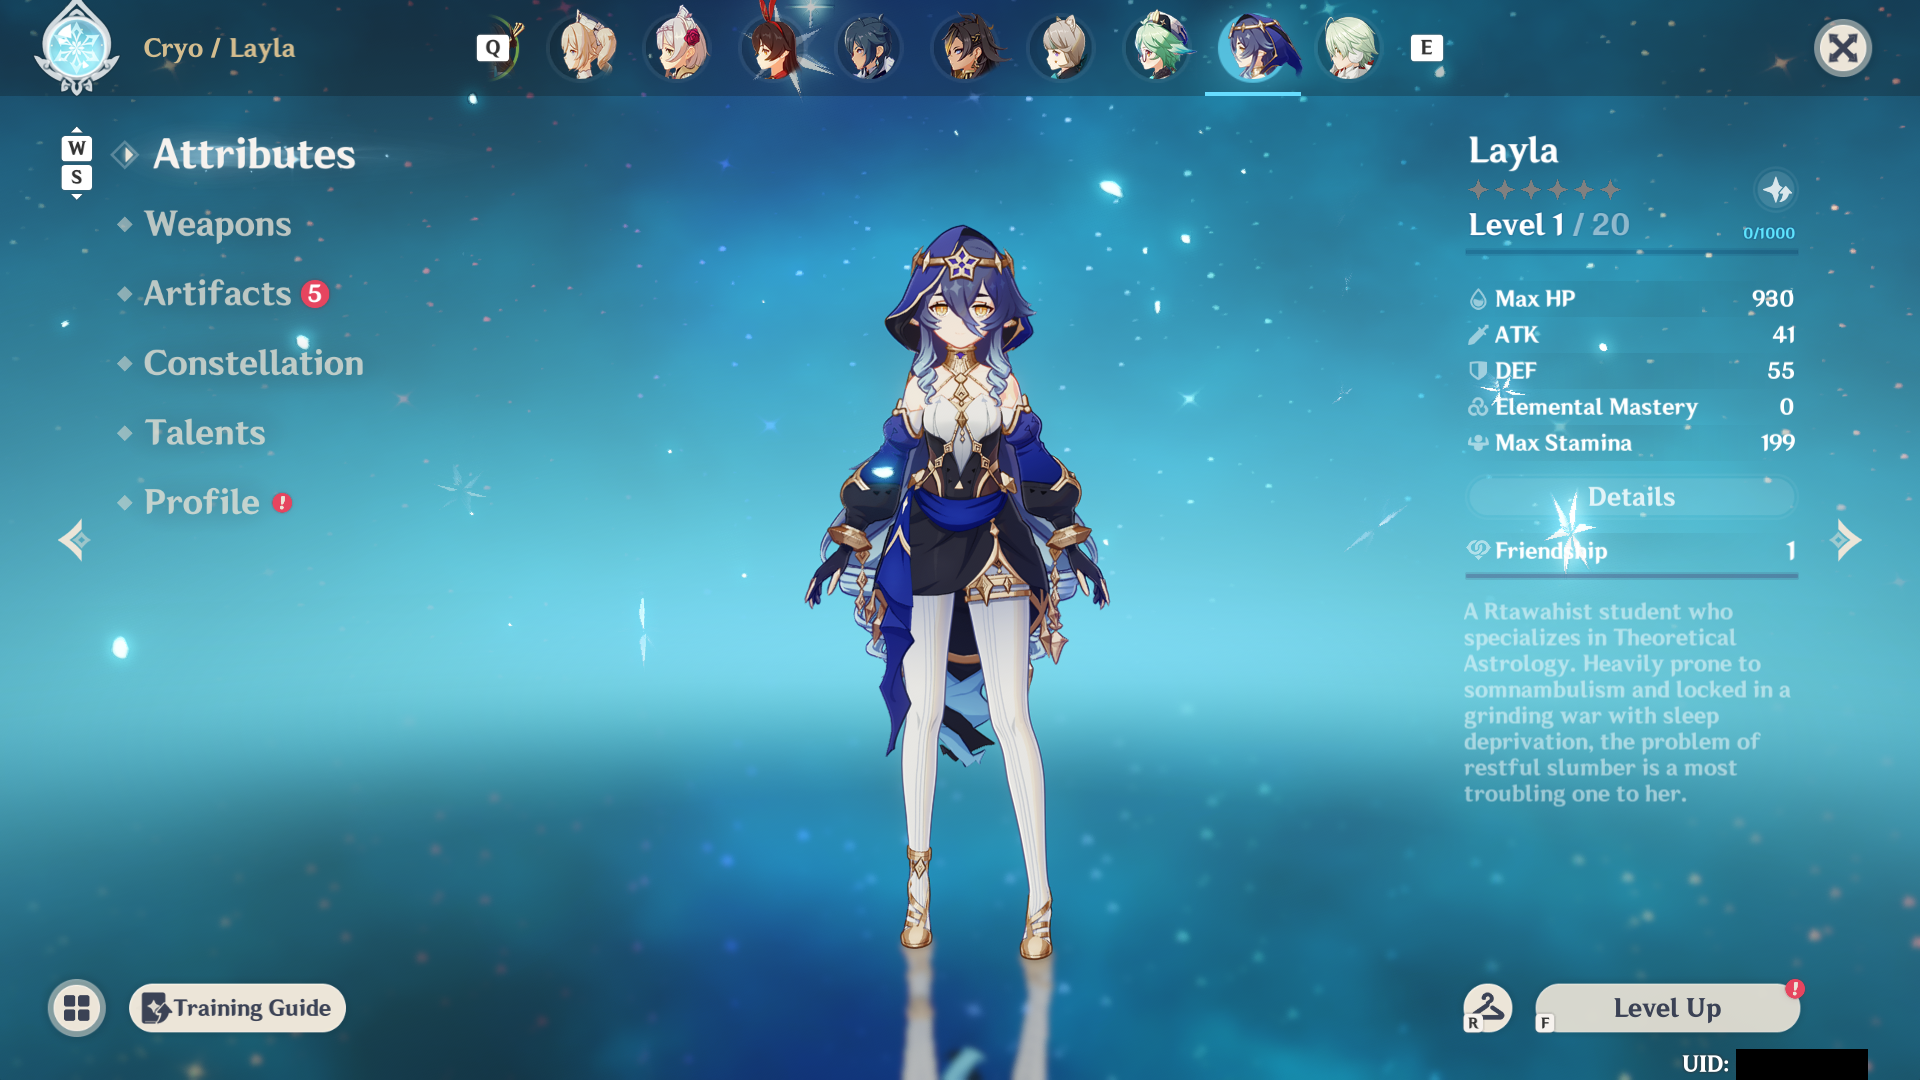Open the Talents menu section
Image resolution: width=1920 pixels, height=1080 pixels.
tap(205, 433)
